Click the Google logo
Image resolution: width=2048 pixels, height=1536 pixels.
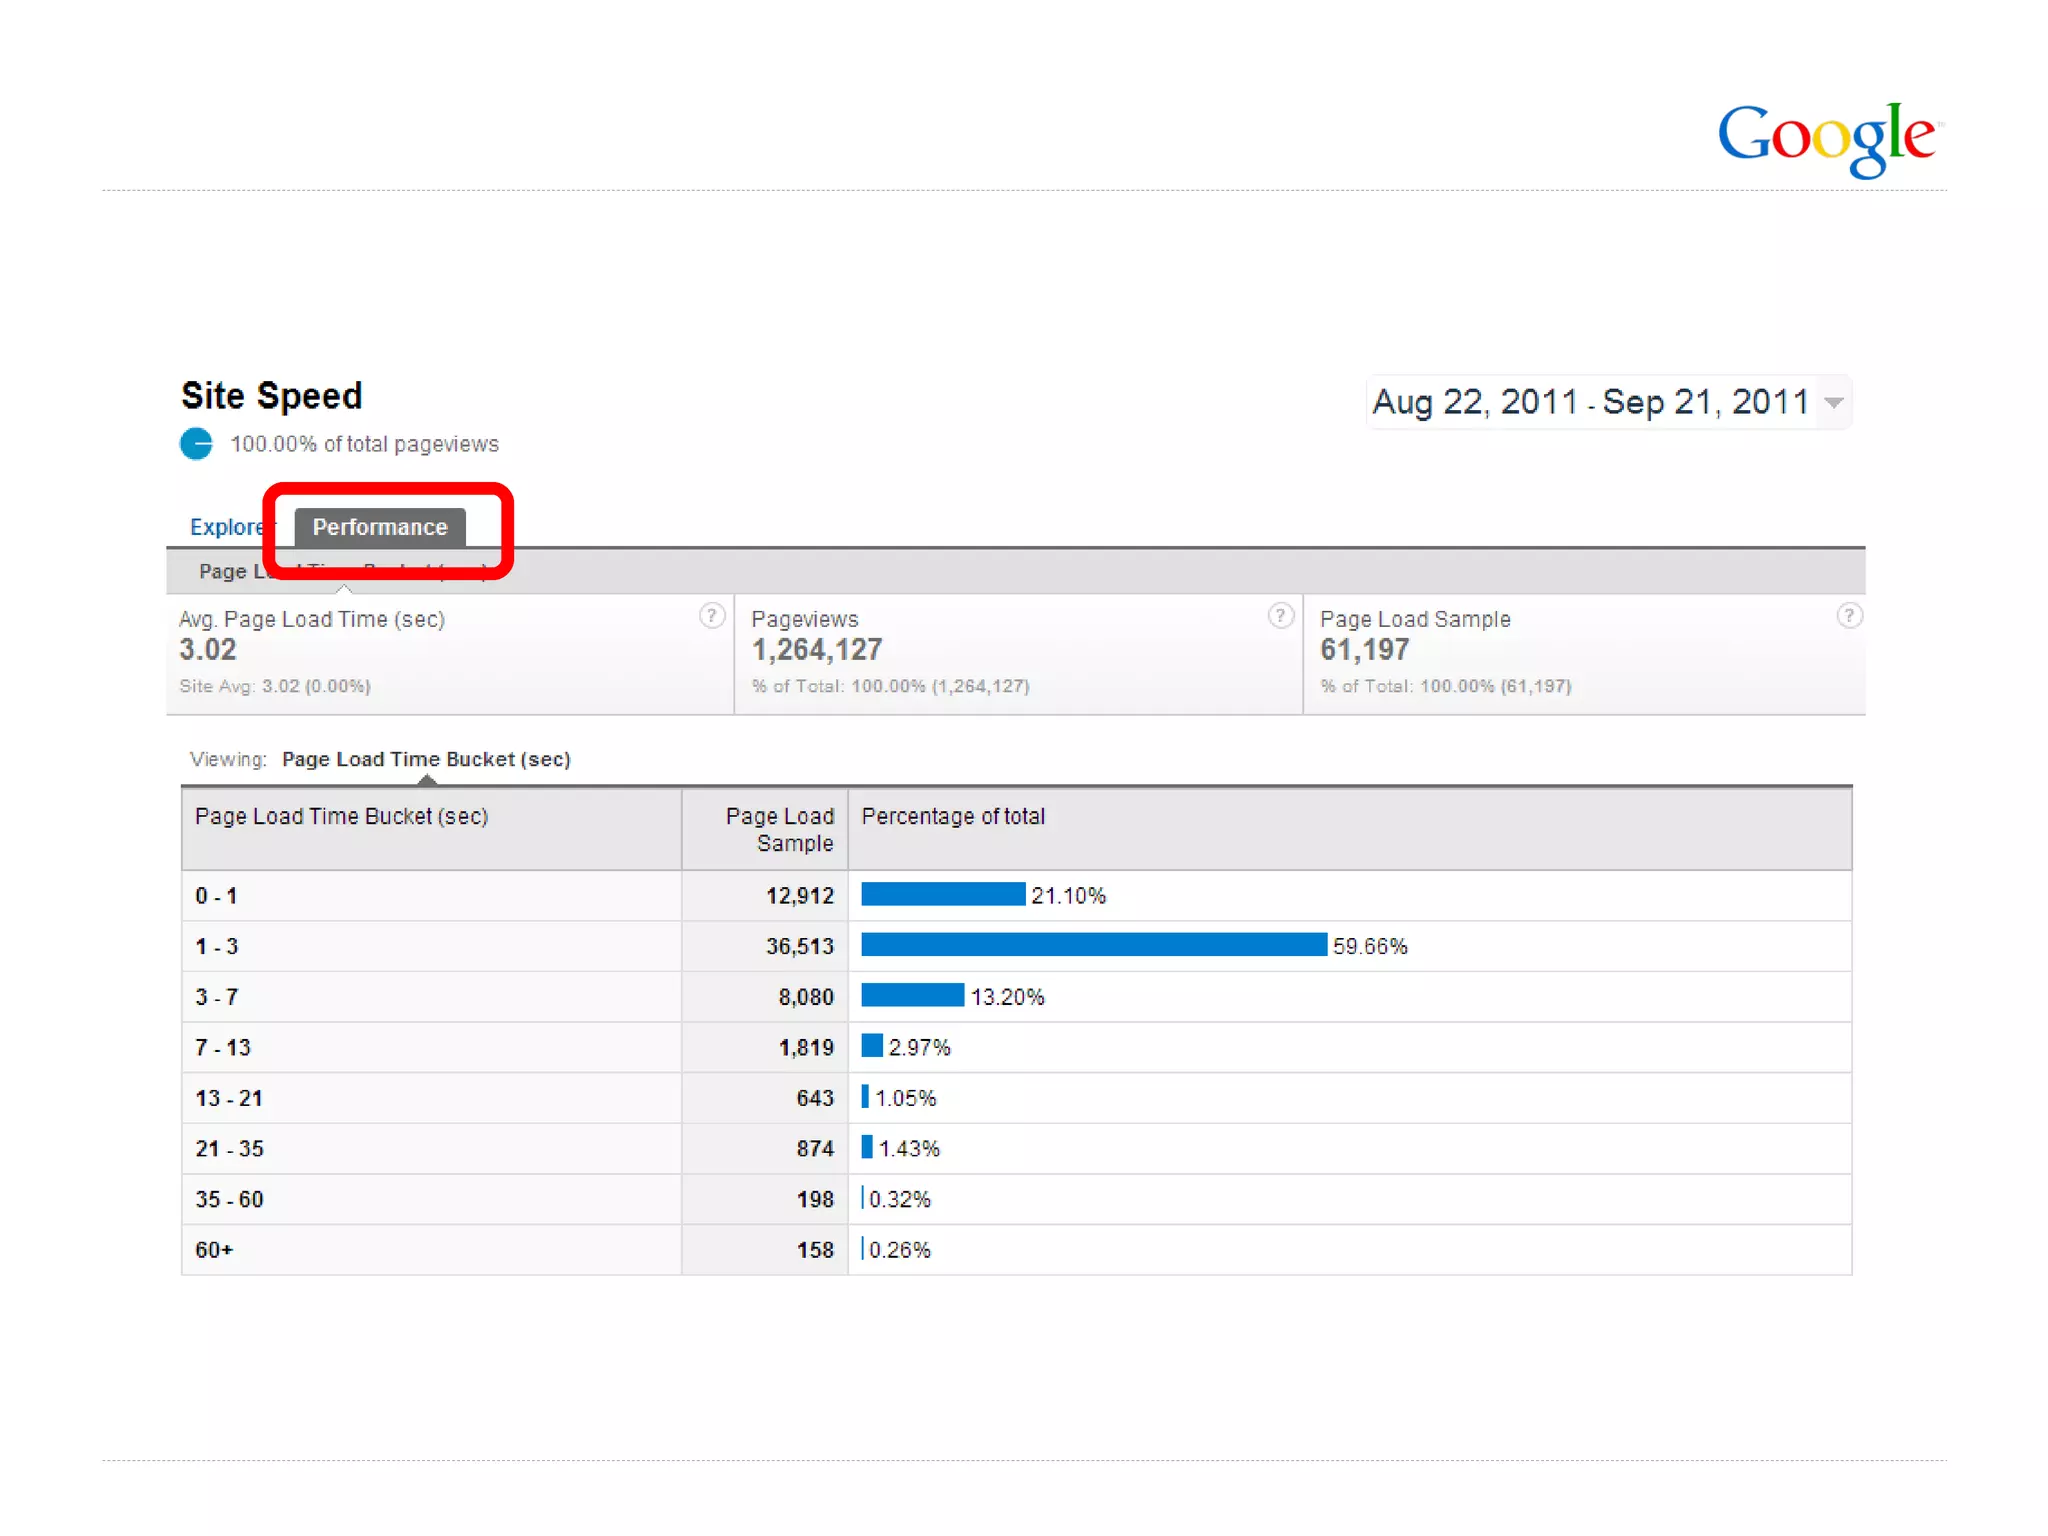pos(1828,137)
